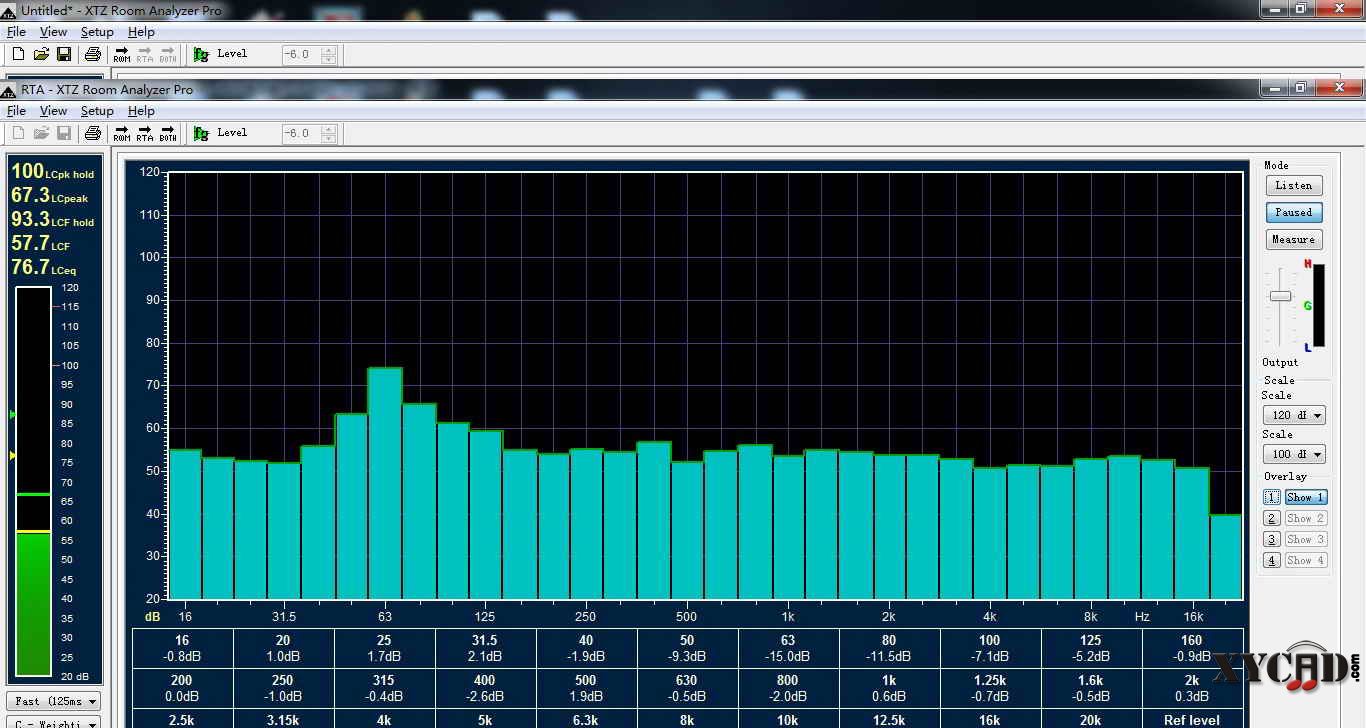Open Help menu in RTA window
Viewport: 1366px width, 728px height.
click(141, 111)
